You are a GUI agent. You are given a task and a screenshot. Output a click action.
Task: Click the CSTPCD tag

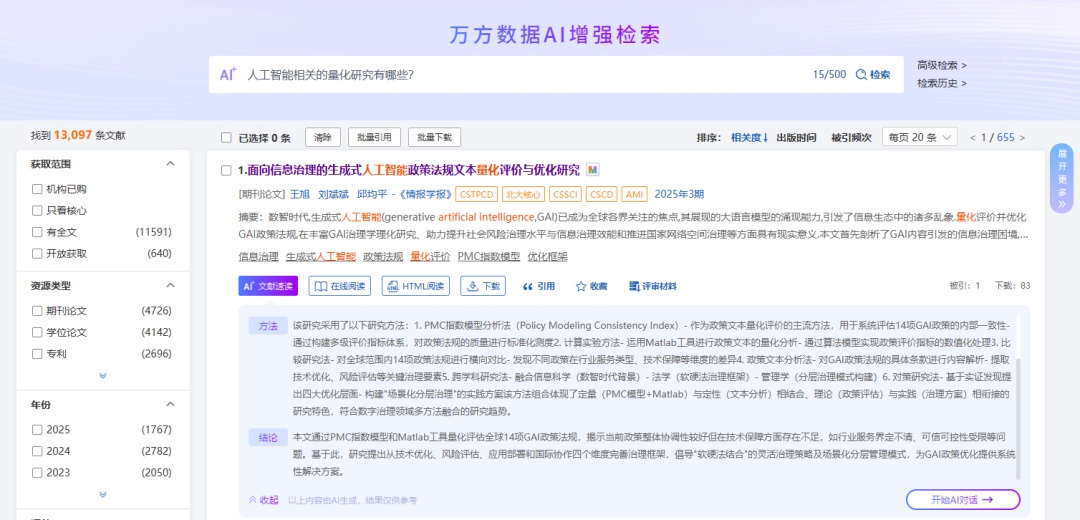click(476, 194)
